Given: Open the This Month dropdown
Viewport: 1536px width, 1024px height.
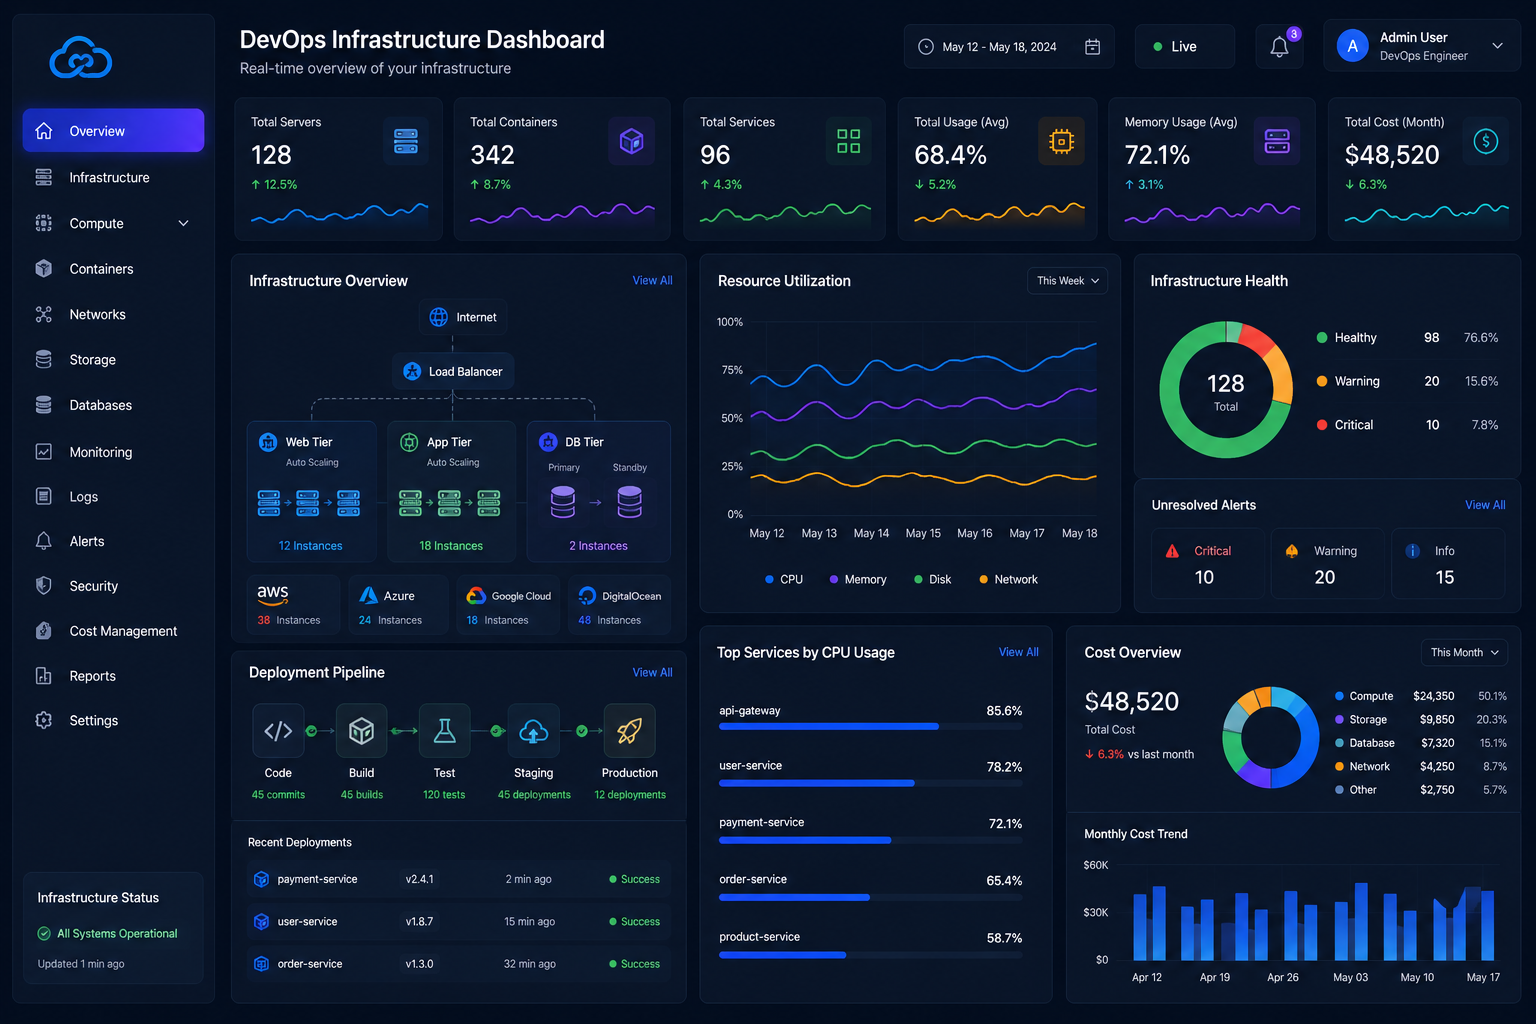Looking at the screenshot, I should 1464,653.
